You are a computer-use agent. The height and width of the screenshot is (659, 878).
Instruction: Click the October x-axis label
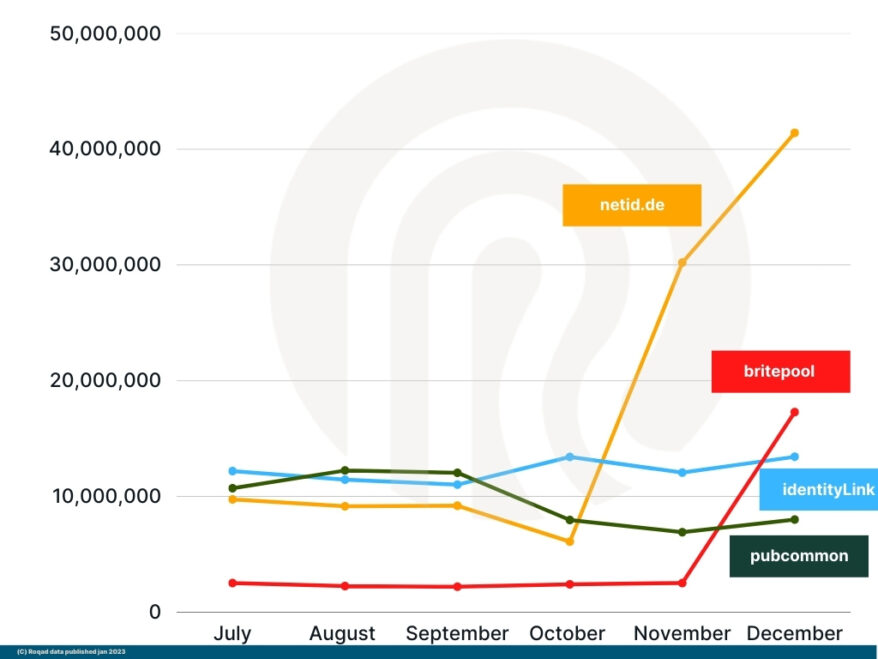567,634
